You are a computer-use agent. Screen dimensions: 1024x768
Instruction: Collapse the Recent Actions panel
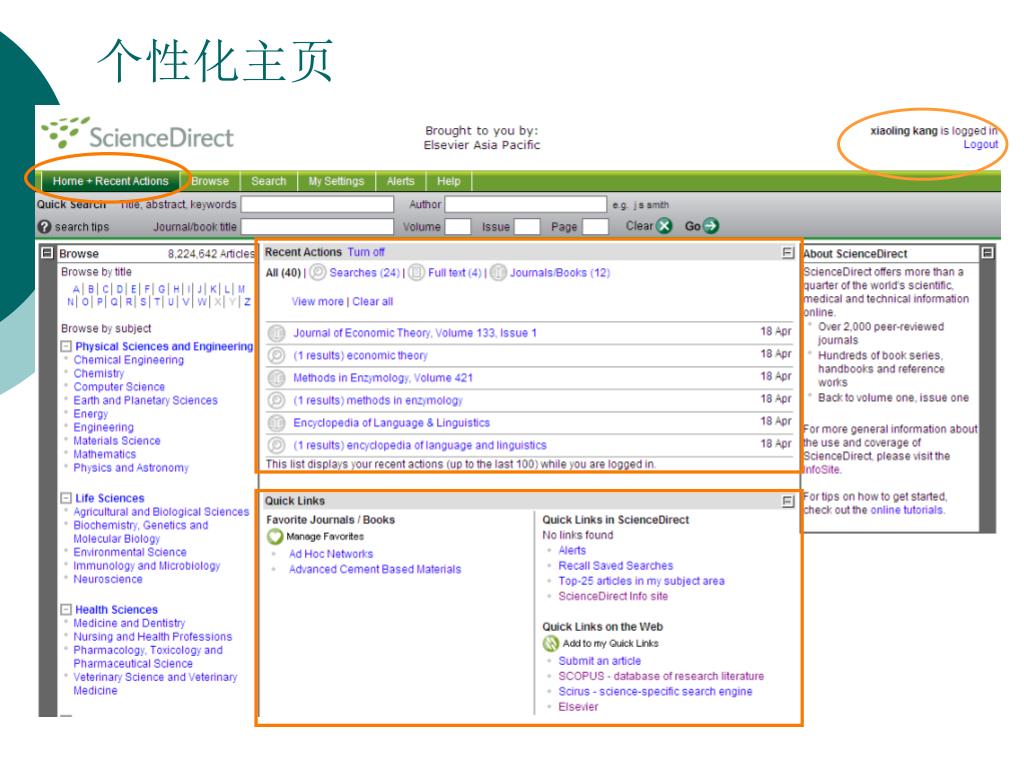click(x=788, y=252)
